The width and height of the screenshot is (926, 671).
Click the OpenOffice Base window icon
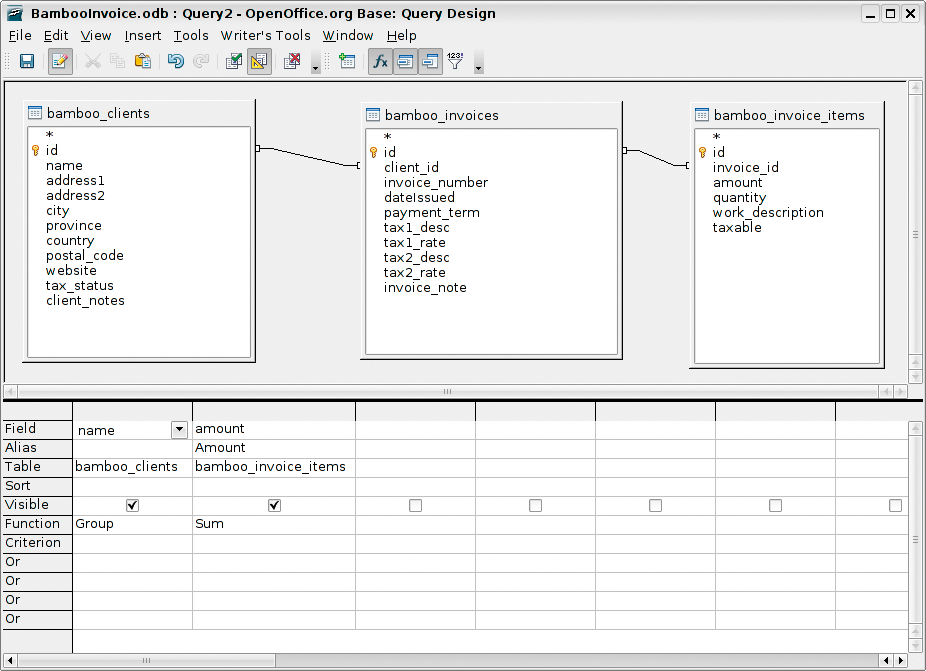(14, 13)
